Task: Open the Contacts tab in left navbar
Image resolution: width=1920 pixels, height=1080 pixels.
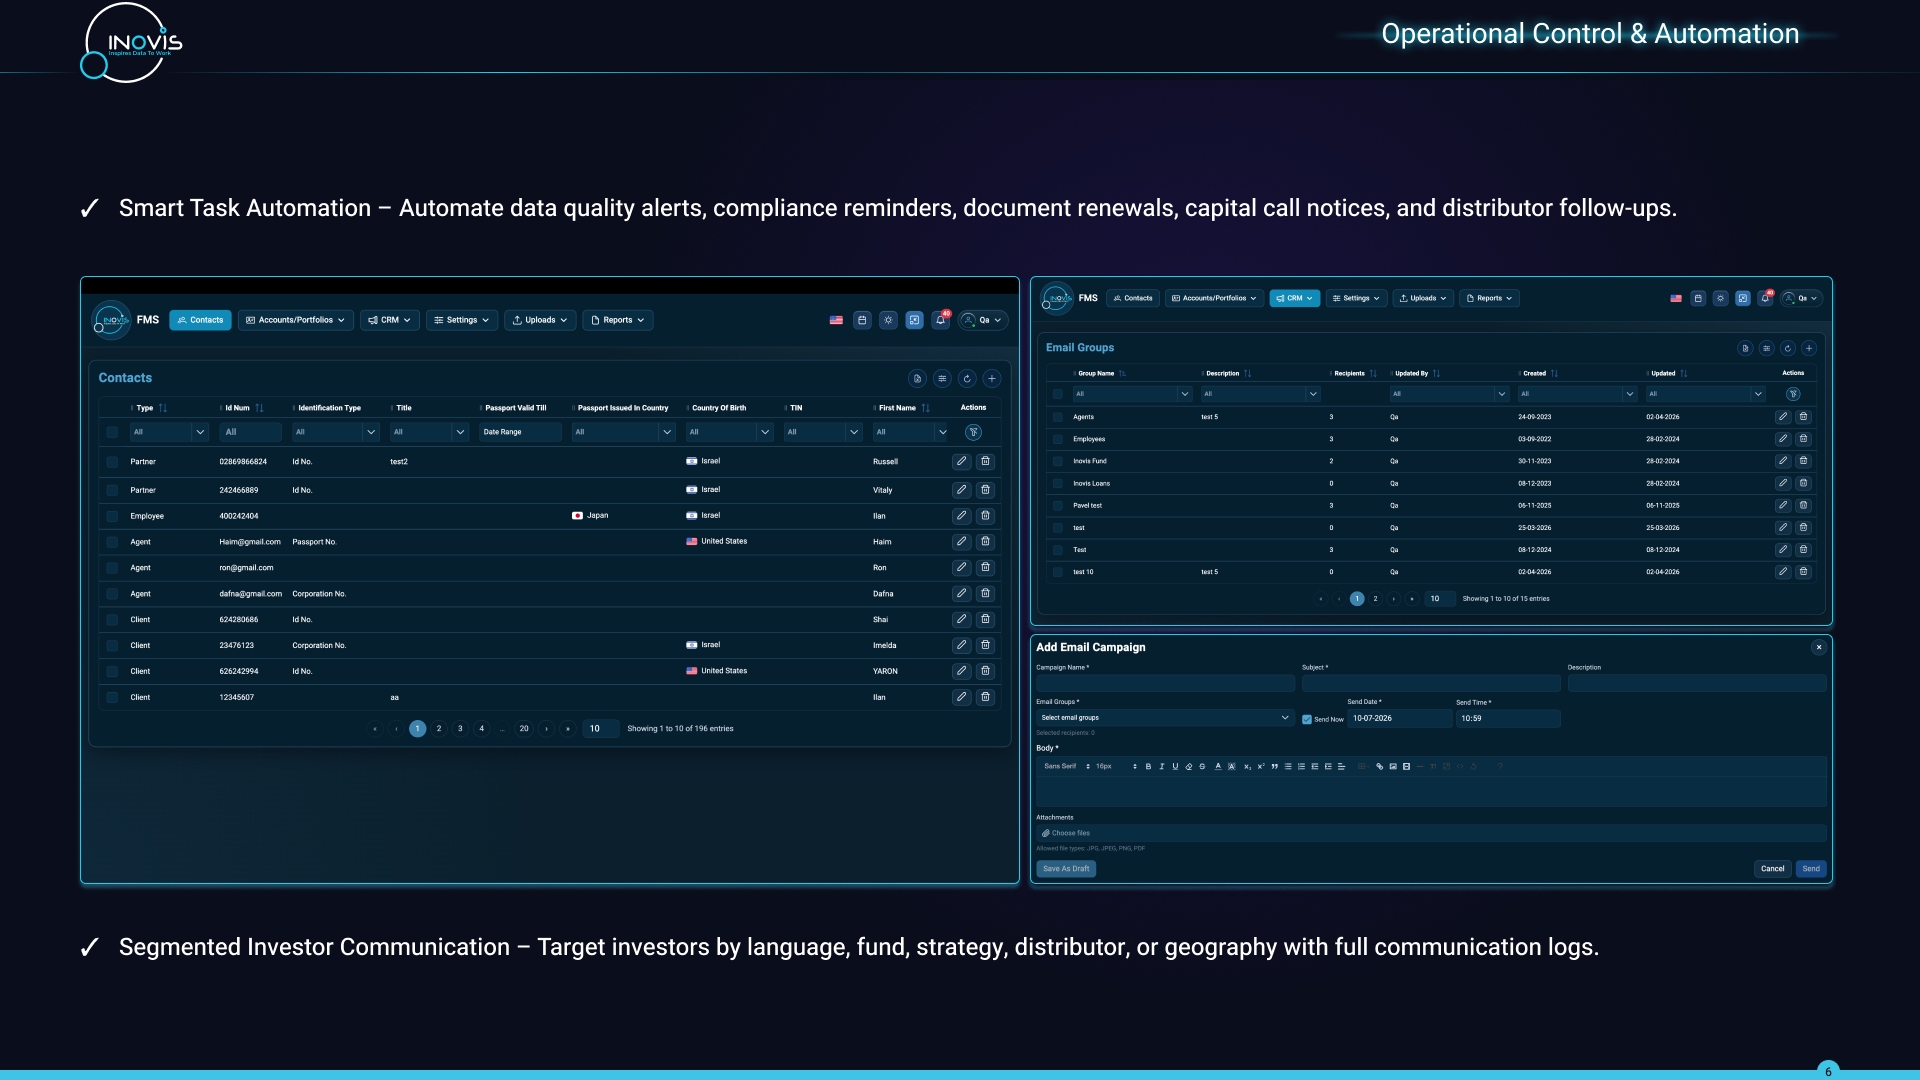Action: (x=200, y=320)
